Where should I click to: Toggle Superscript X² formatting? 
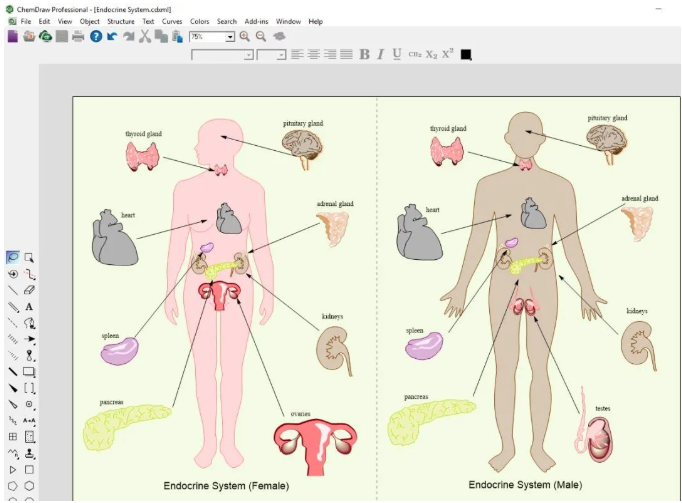[x=448, y=54]
